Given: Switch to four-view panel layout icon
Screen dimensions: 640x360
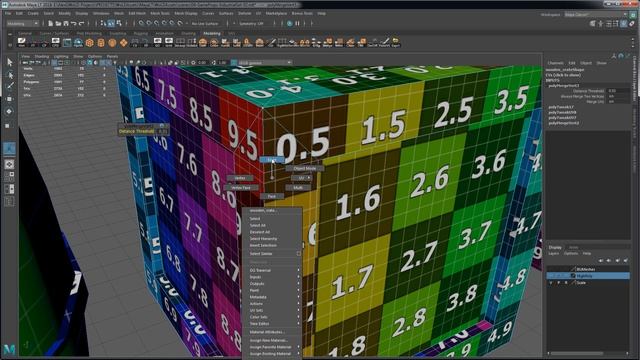Looking at the screenshot, I should coord(9,176).
